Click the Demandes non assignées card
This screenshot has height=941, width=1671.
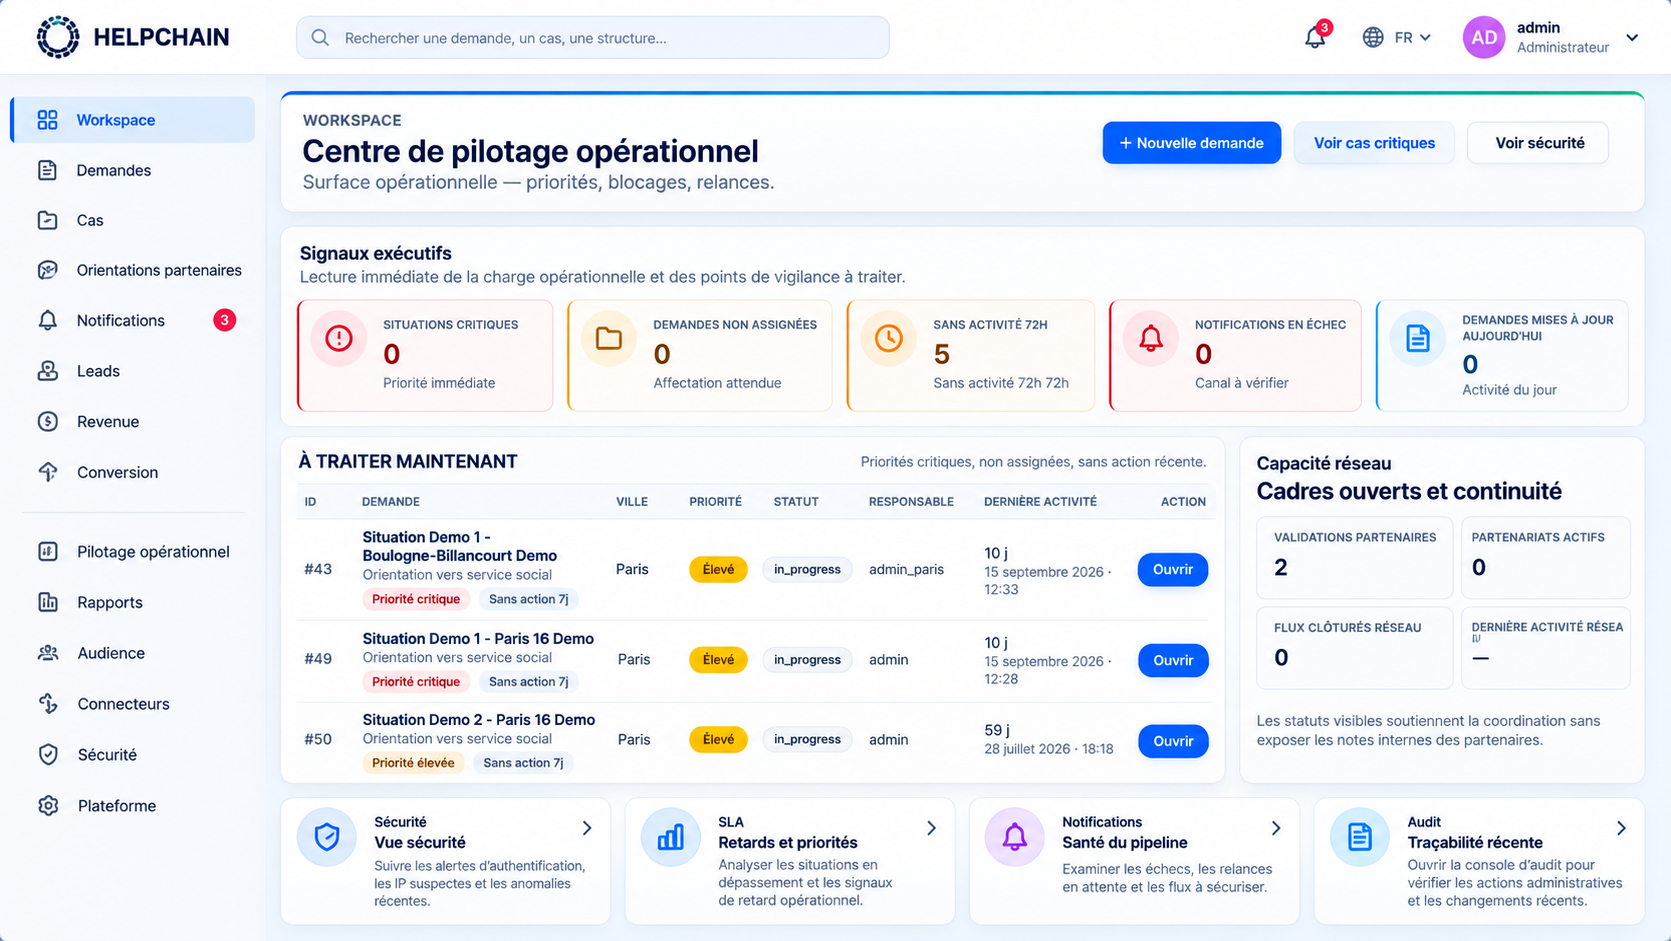tap(699, 355)
